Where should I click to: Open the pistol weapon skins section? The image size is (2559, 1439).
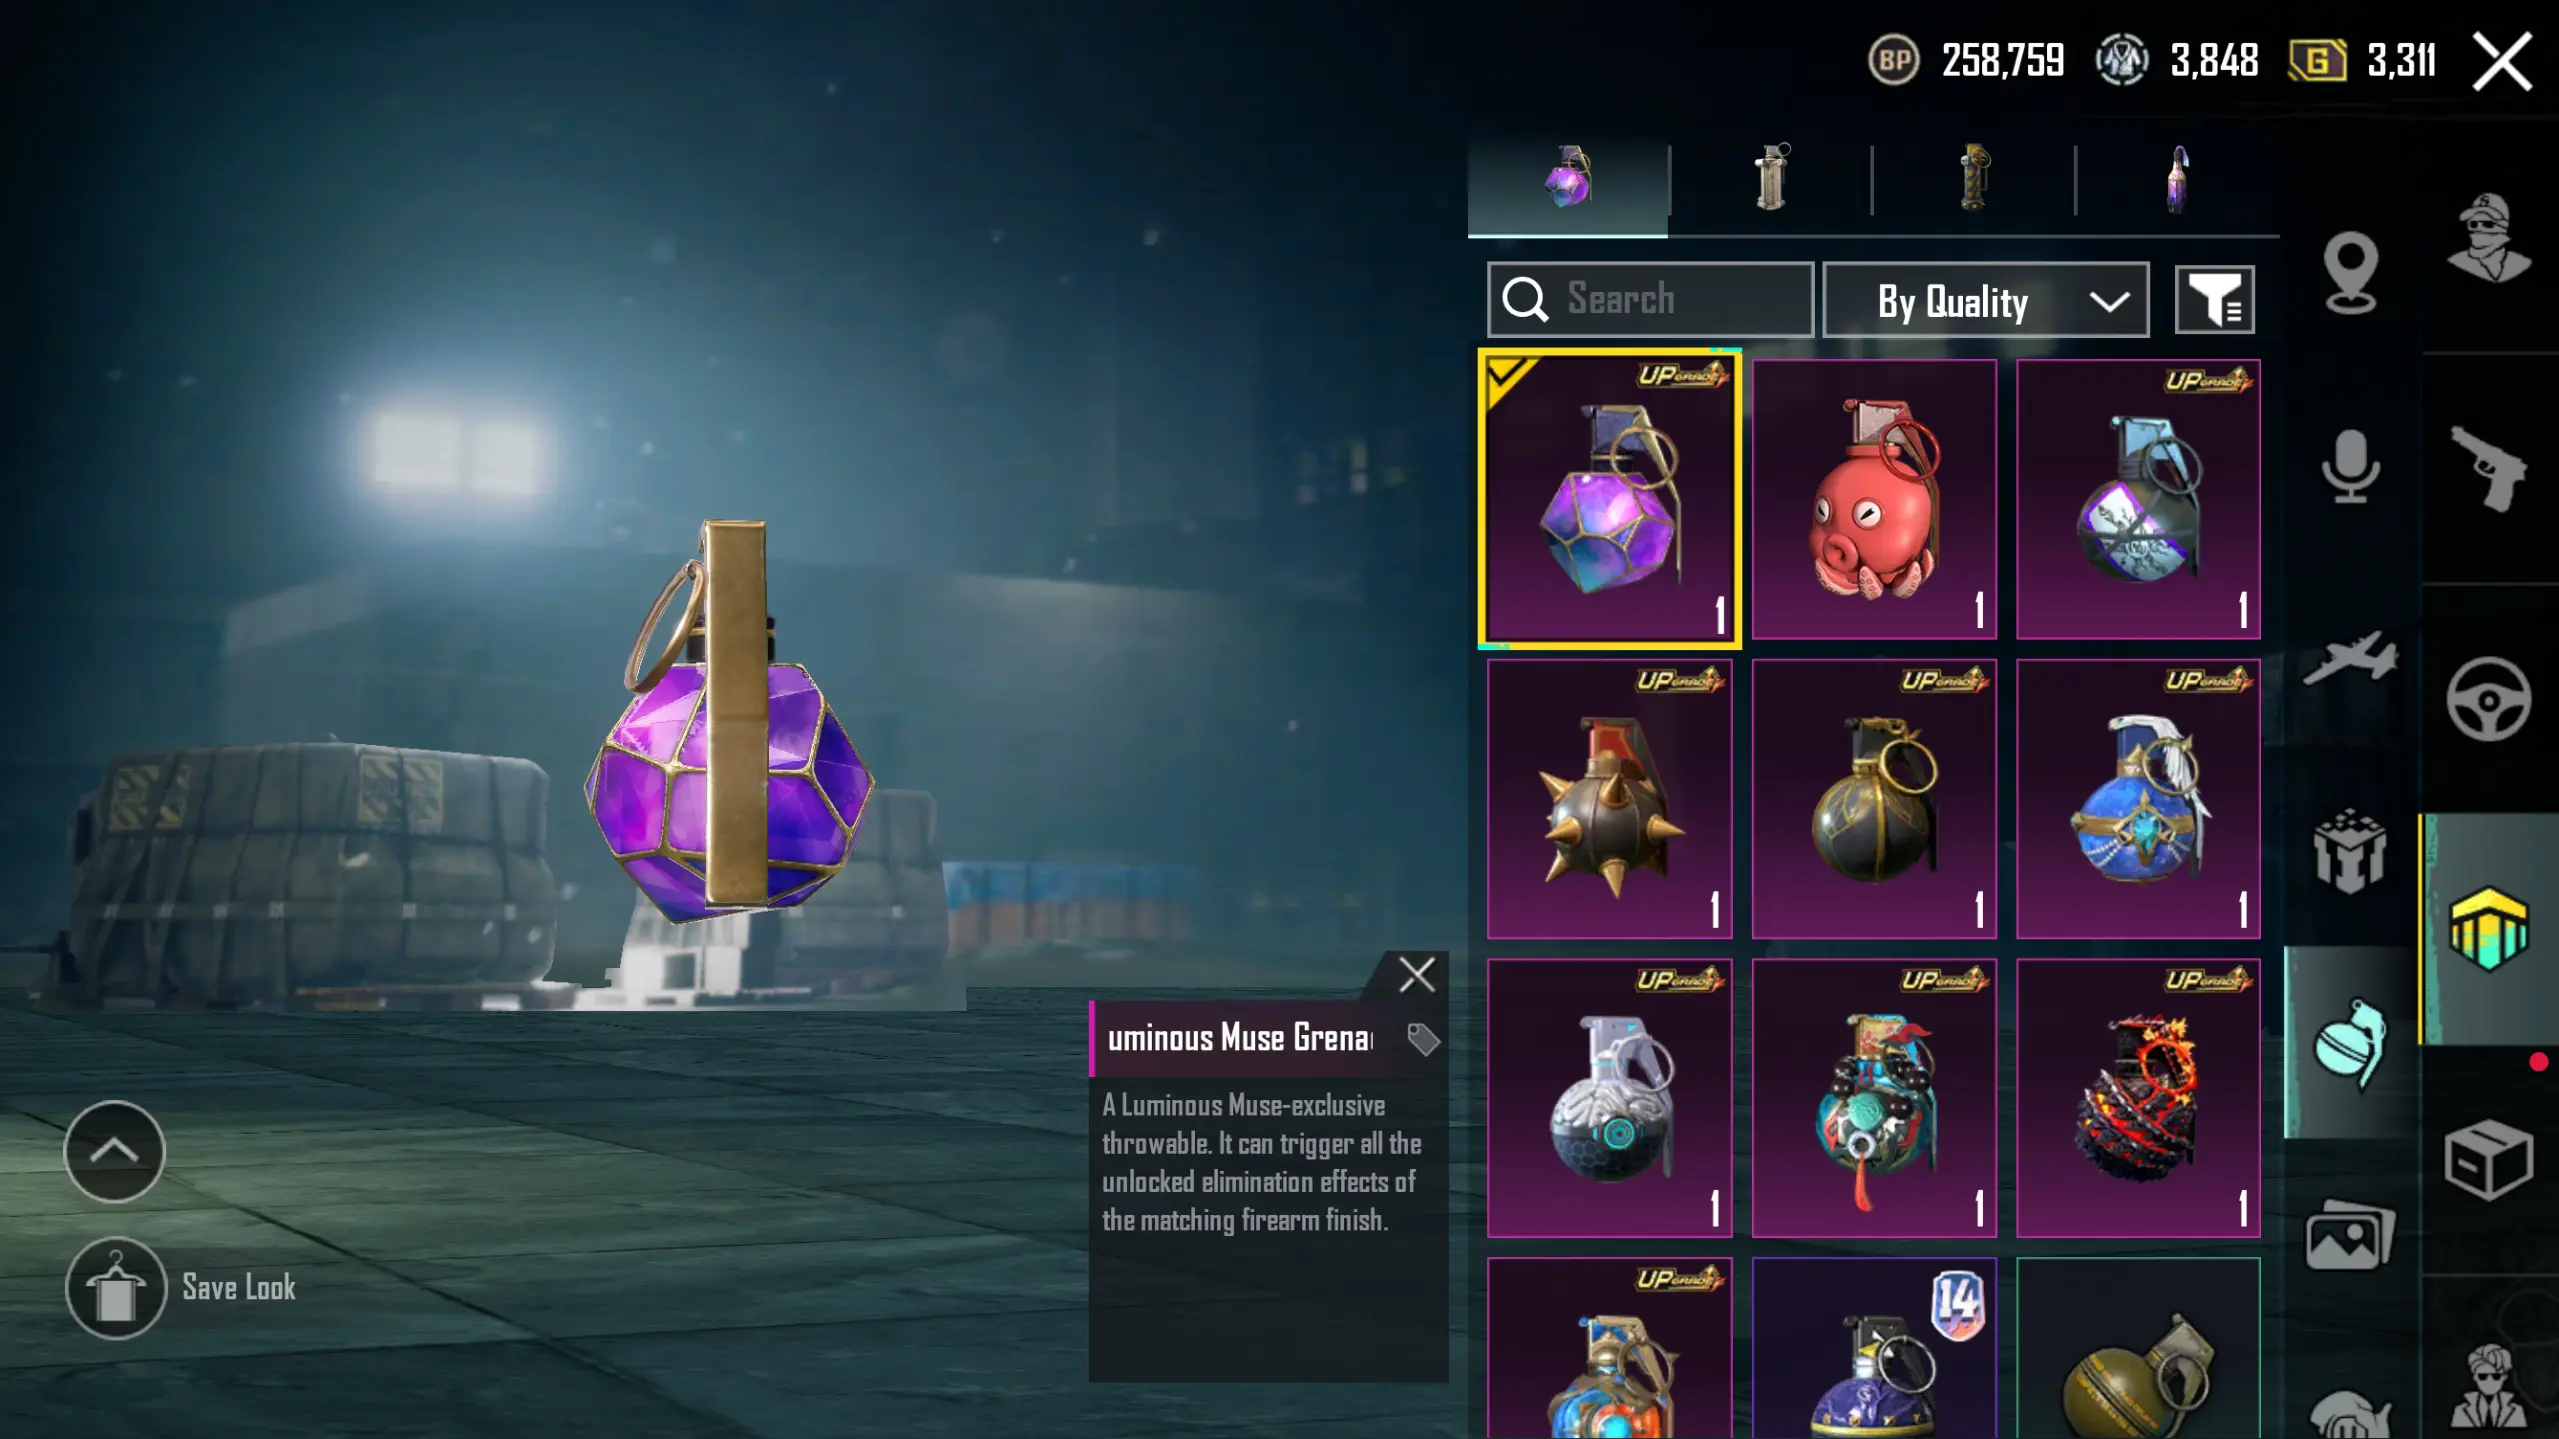(2489, 468)
